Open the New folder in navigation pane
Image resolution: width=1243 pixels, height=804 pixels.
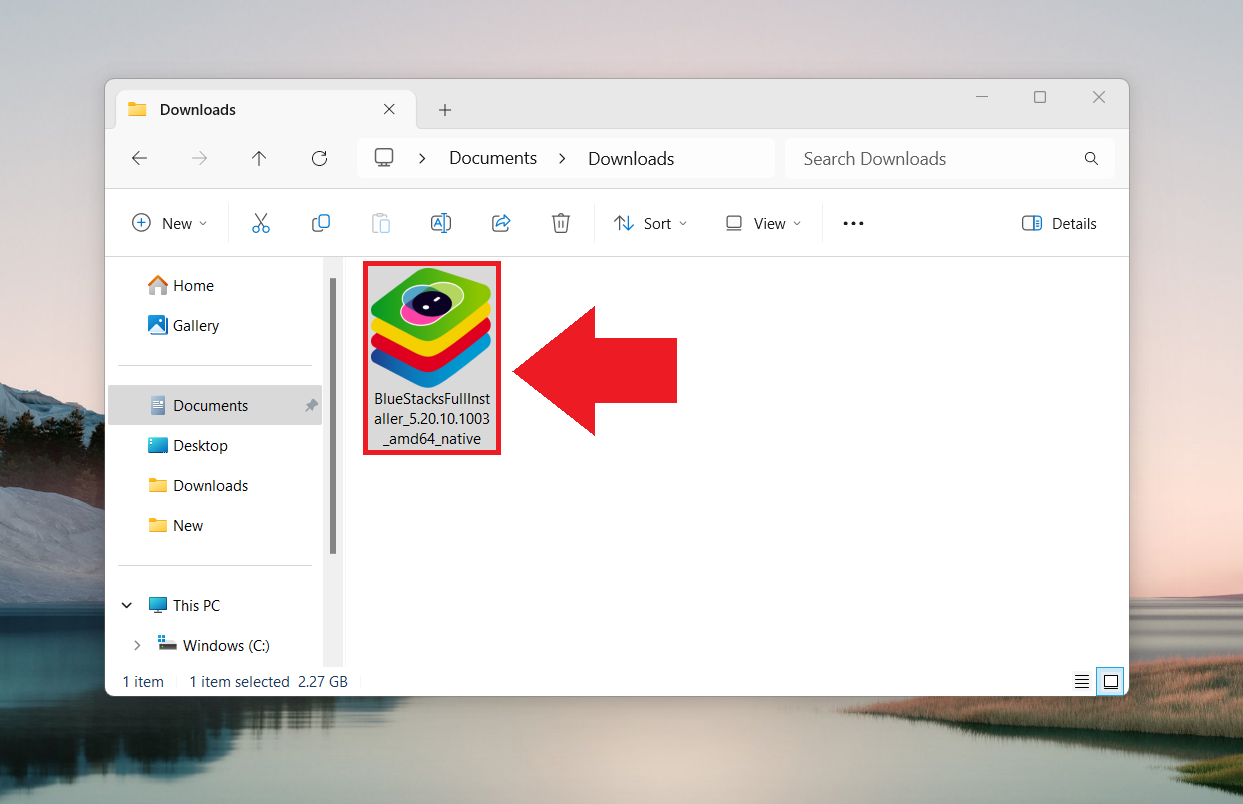pyautogui.click(x=176, y=525)
